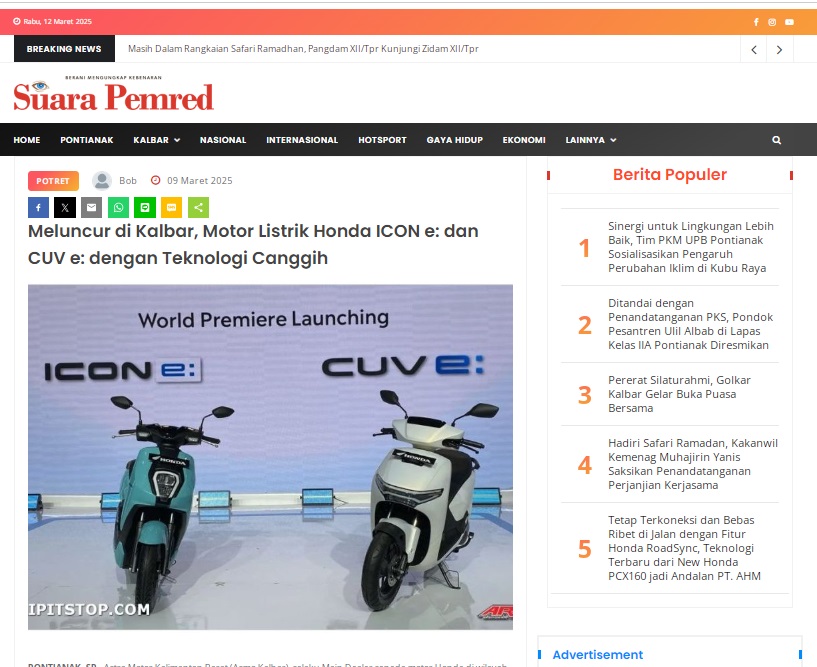Expand the LAINNYA dropdown menu
Viewport: 817px width, 667px height.
[591, 140]
